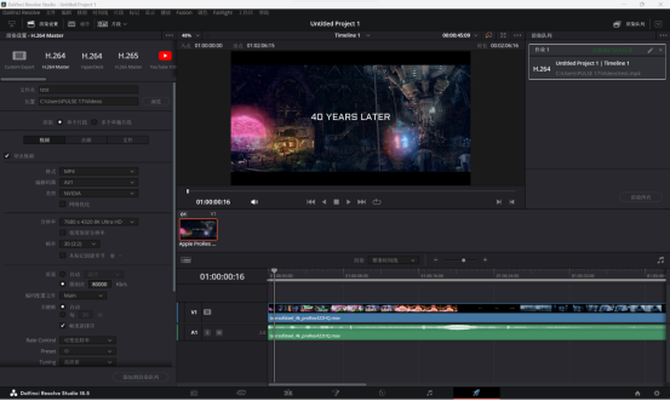Open the encoding profile dropdown Main
This screenshot has width=670, height=401.
pyautogui.click(x=83, y=295)
